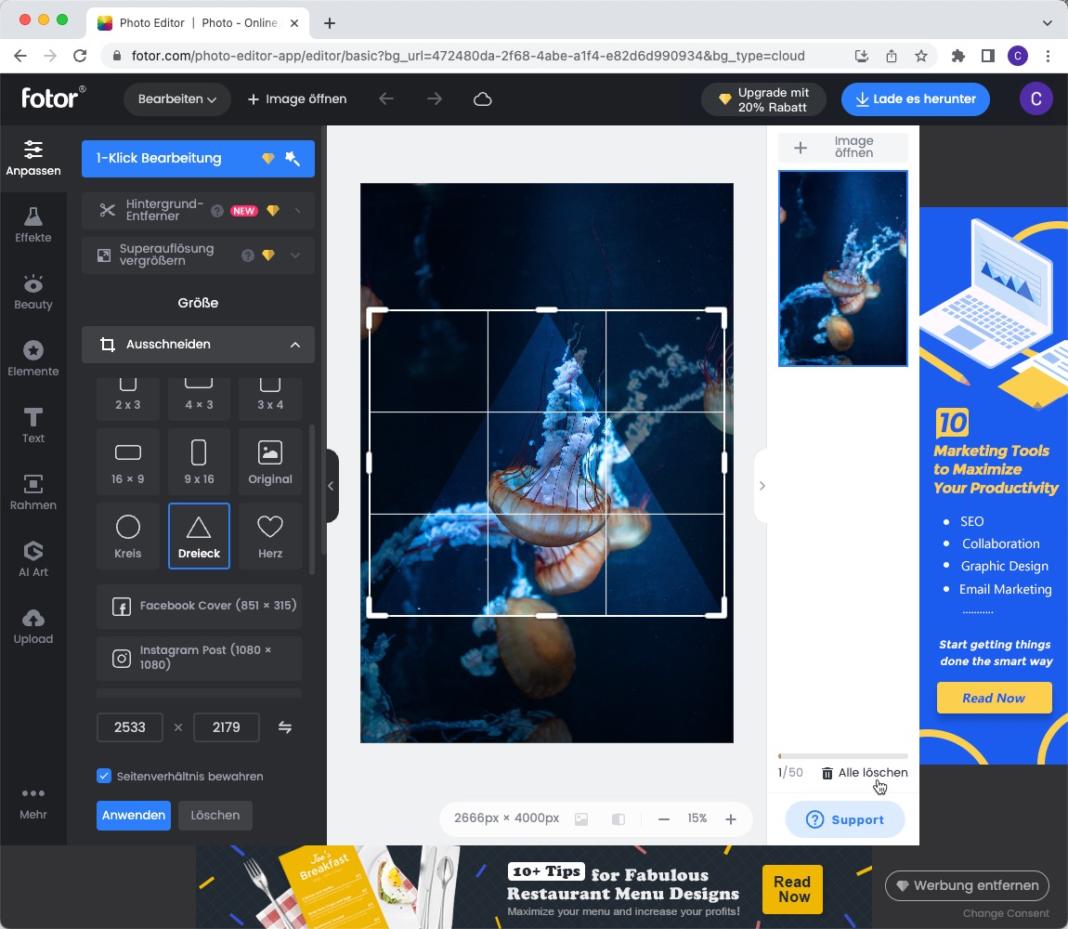The width and height of the screenshot is (1068, 929).
Task: Disable Seitenverhältnis bewahren
Action: point(103,775)
